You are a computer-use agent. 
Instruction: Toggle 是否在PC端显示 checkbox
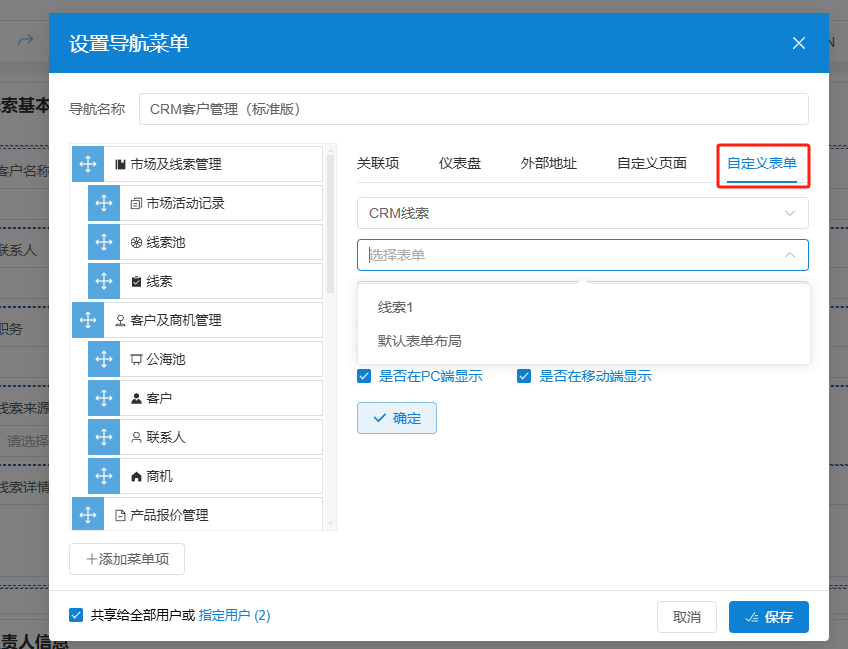tap(365, 377)
